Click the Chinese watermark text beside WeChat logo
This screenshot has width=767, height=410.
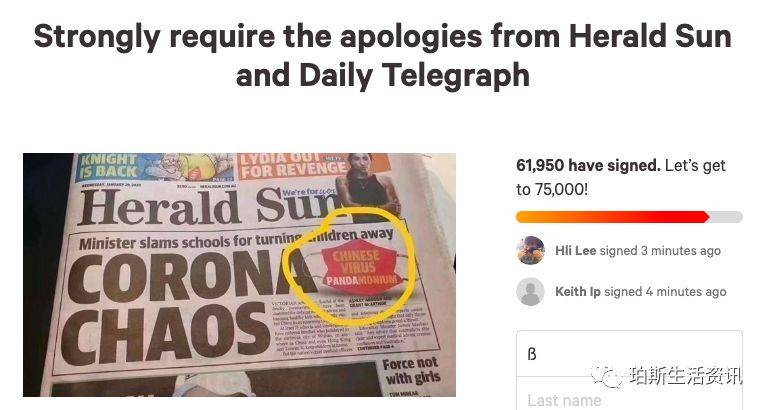686,376
